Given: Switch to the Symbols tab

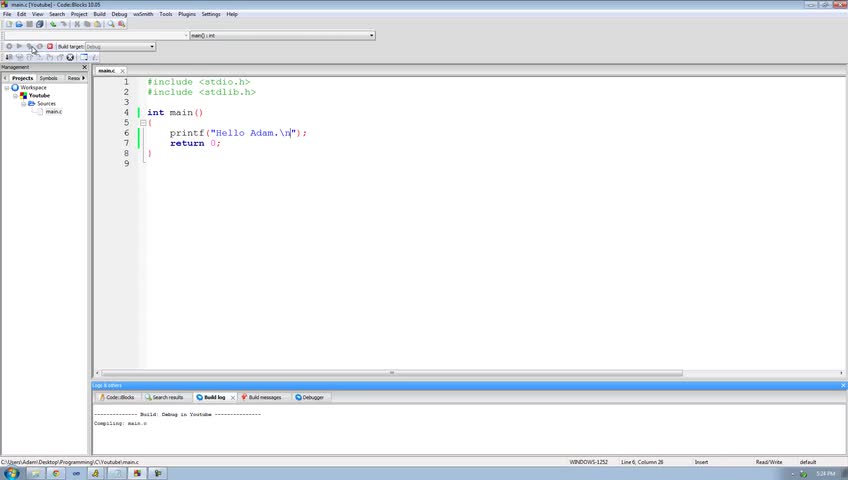Looking at the screenshot, I should pyautogui.click(x=48, y=78).
